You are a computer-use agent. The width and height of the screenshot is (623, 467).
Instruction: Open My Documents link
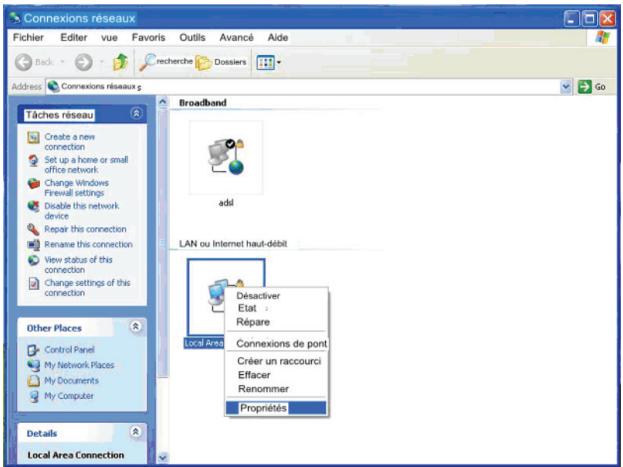tap(71, 380)
